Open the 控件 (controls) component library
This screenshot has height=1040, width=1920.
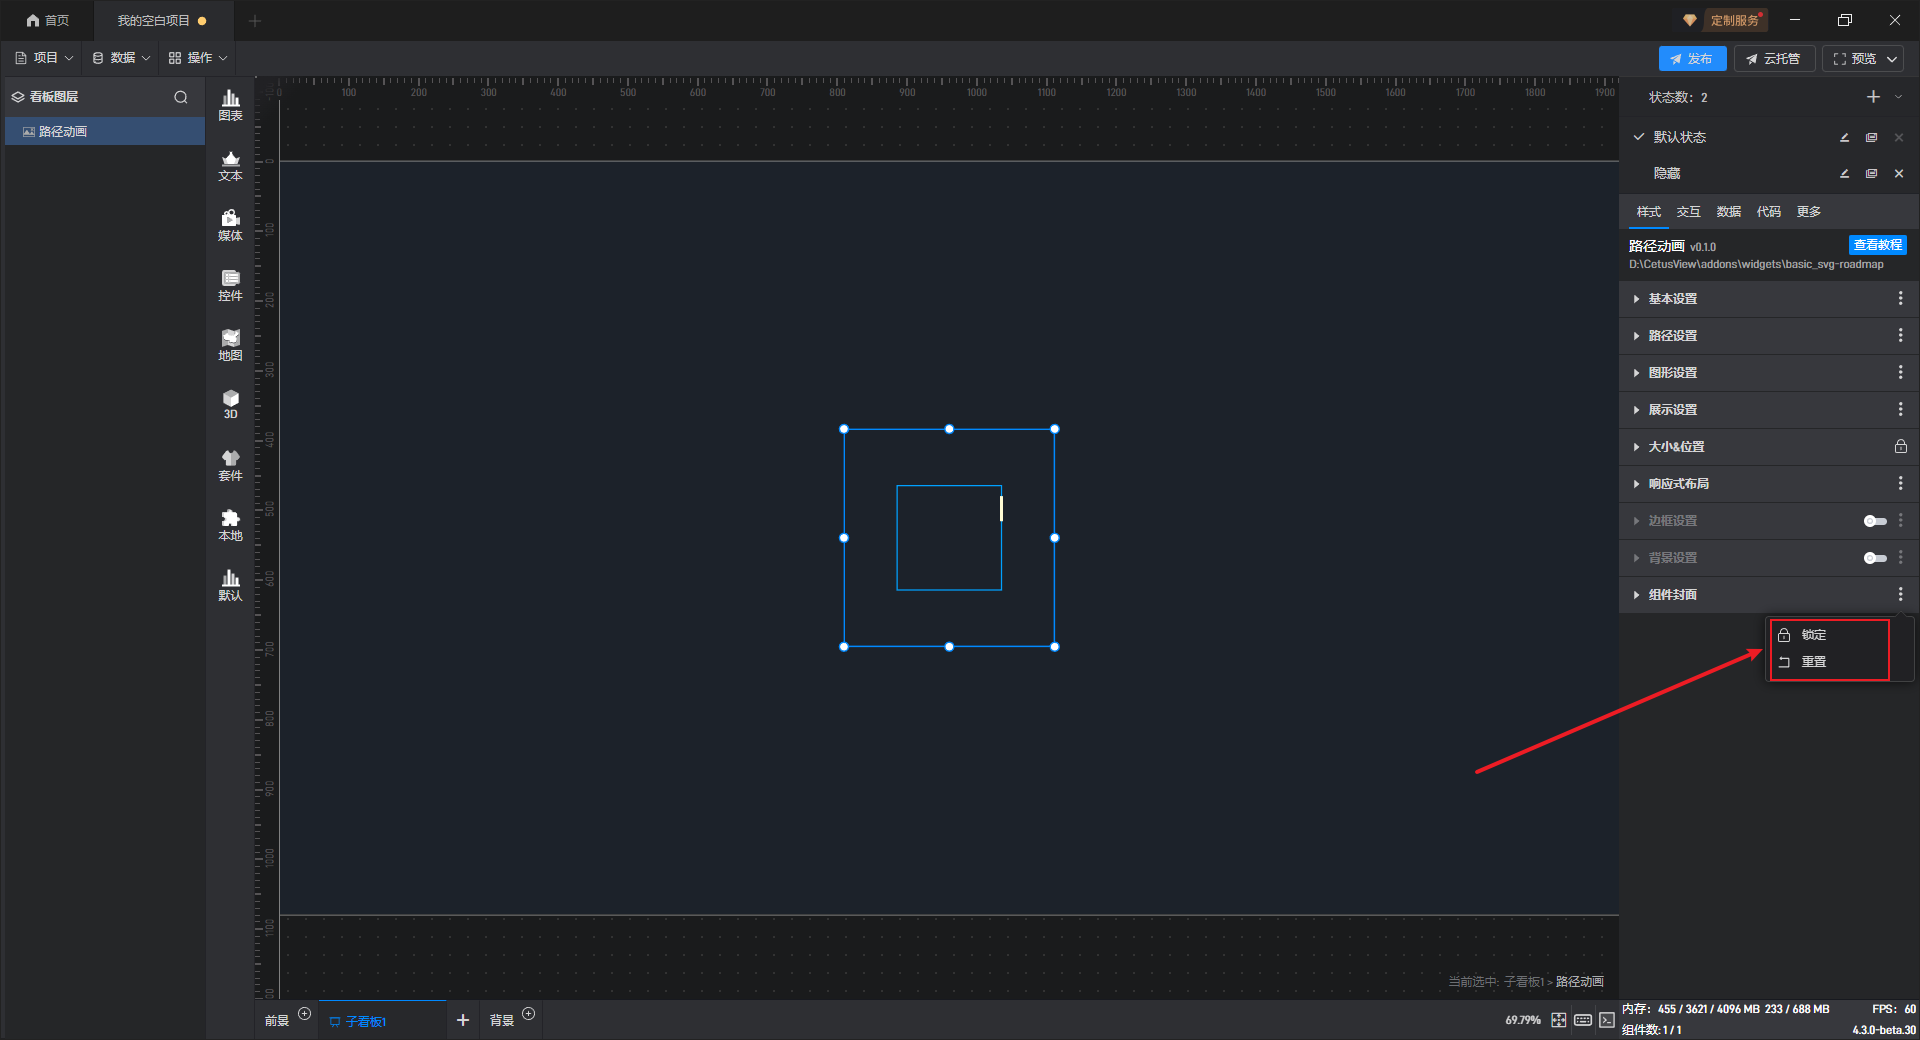[x=230, y=285]
